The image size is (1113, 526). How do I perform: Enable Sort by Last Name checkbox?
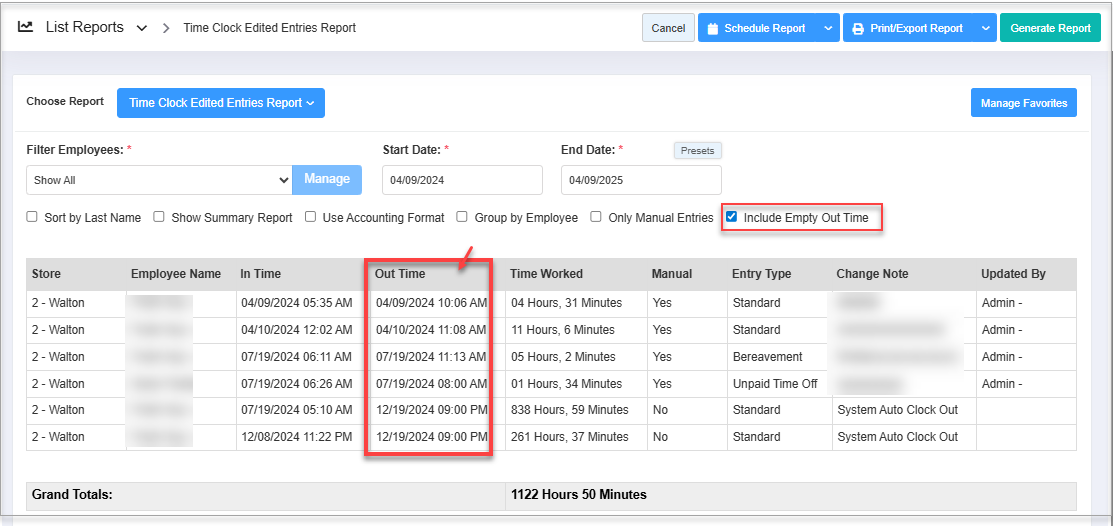(x=32, y=217)
